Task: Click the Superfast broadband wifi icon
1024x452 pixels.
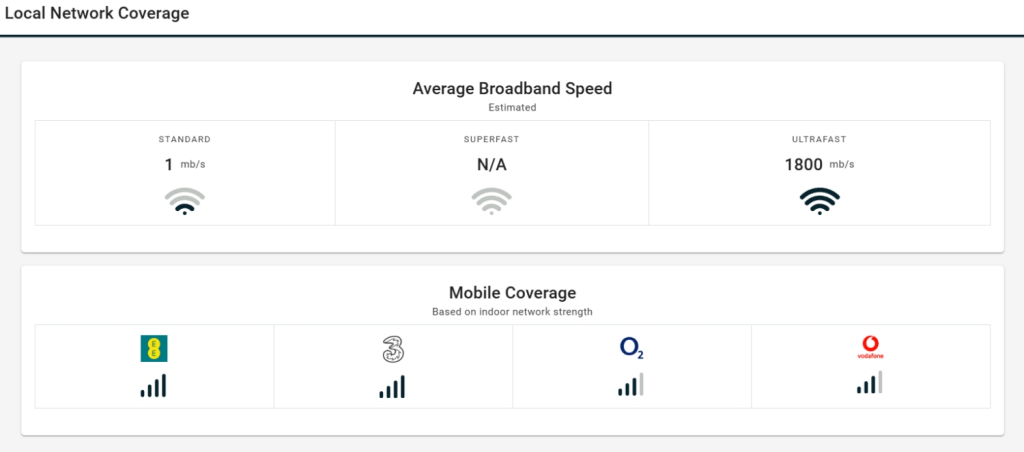Action: pyautogui.click(x=491, y=201)
